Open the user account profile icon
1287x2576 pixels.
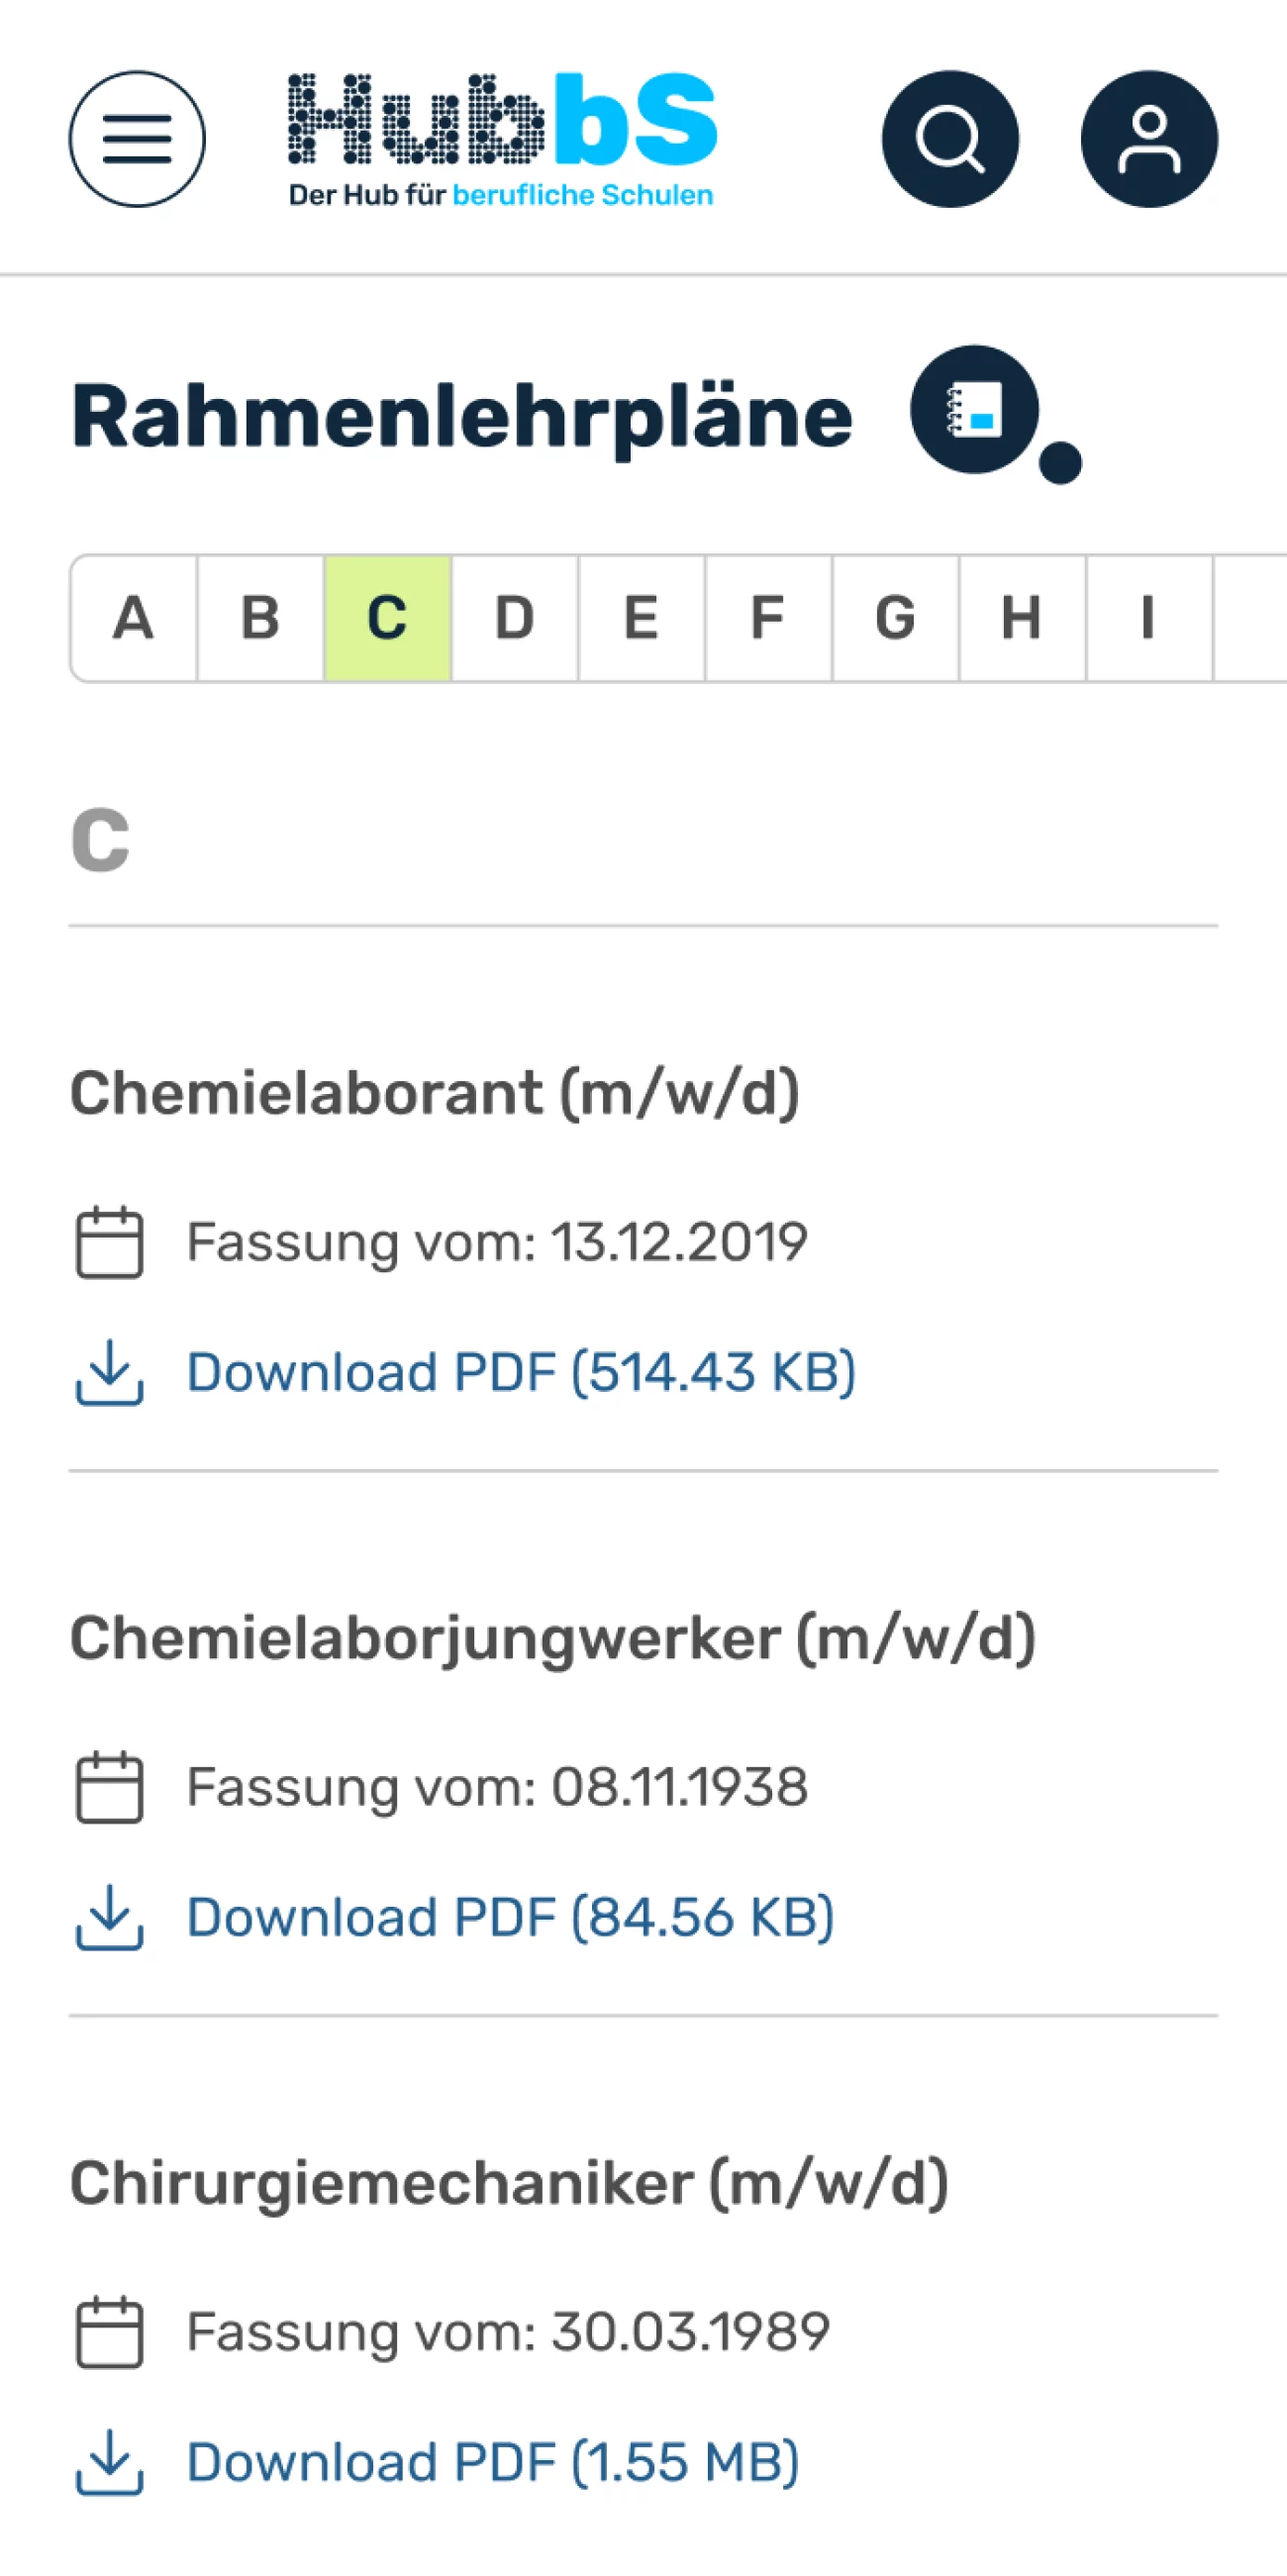pyautogui.click(x=1149, y=139)
